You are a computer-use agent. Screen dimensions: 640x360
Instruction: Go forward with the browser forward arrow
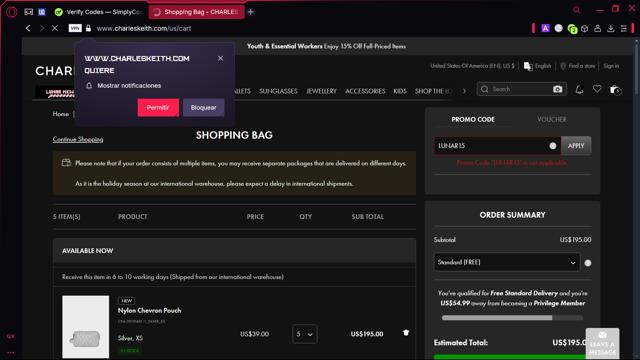coord(41,28)
